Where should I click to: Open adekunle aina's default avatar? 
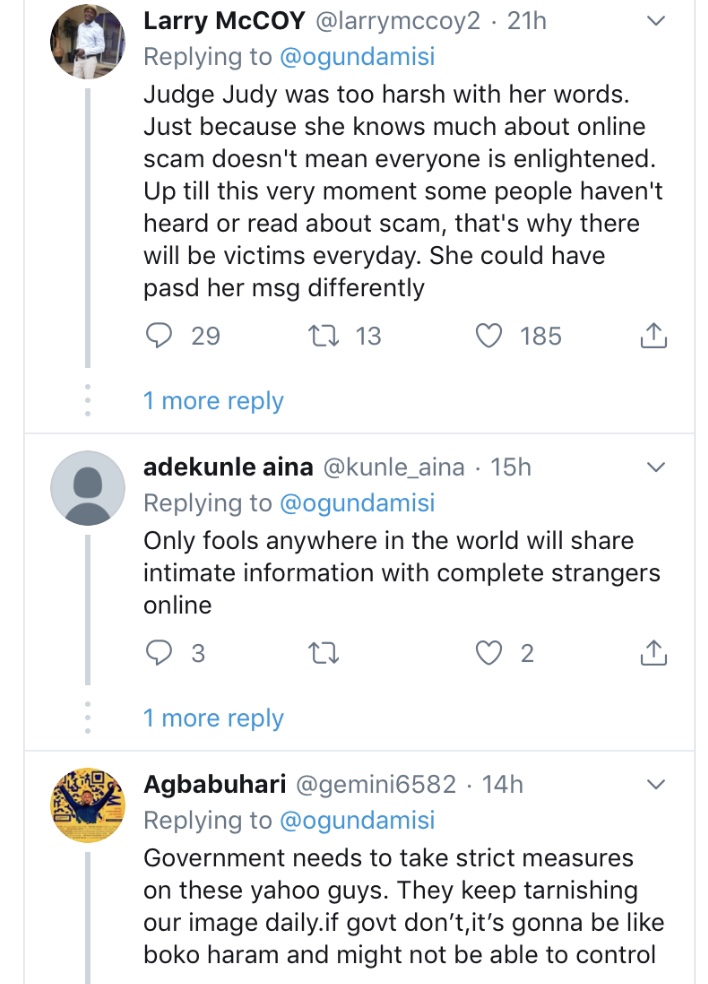(88, 488)
